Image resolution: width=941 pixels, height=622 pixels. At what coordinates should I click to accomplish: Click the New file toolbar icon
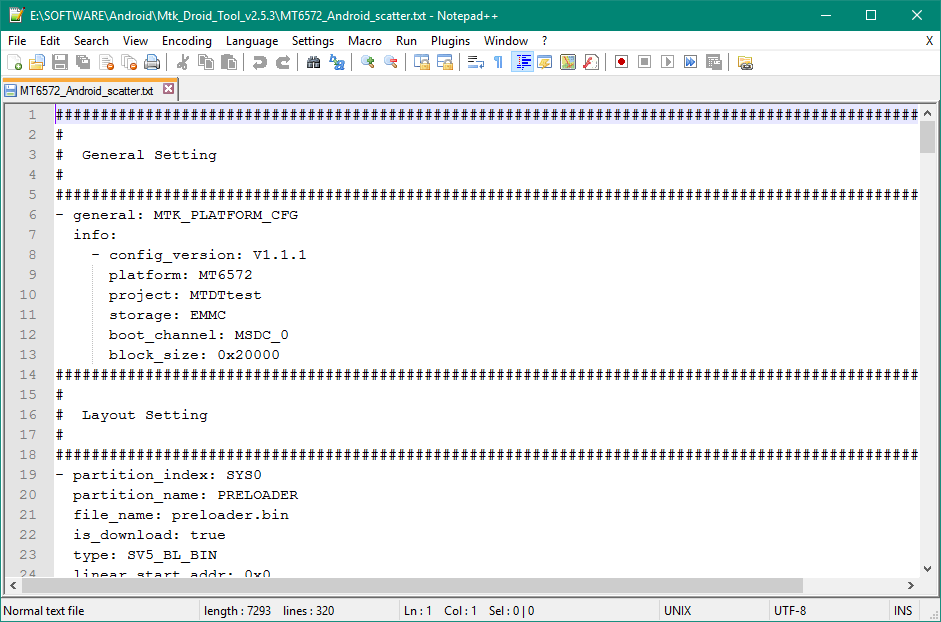pos(14,62)
